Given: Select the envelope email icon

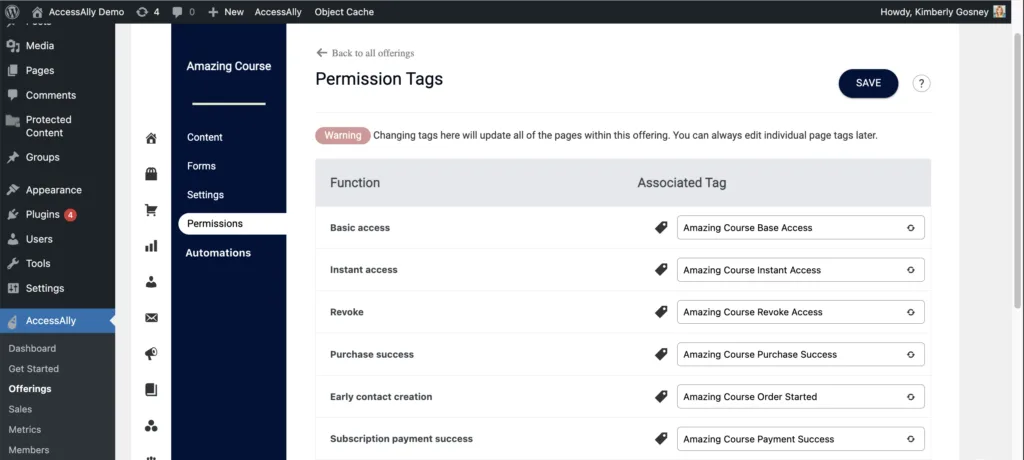Looking at the screenshot, I should coord(151,318).
